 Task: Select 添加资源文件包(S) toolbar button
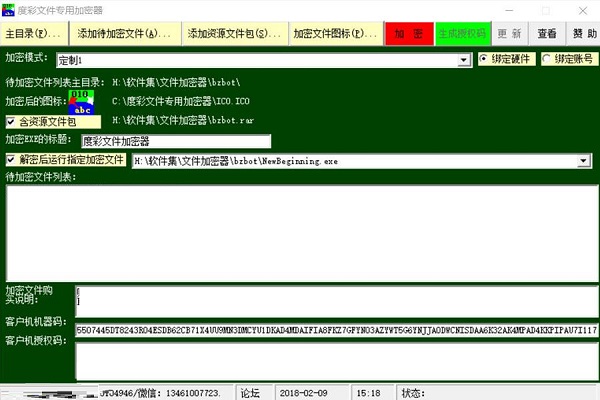click(x=234, y=34)
